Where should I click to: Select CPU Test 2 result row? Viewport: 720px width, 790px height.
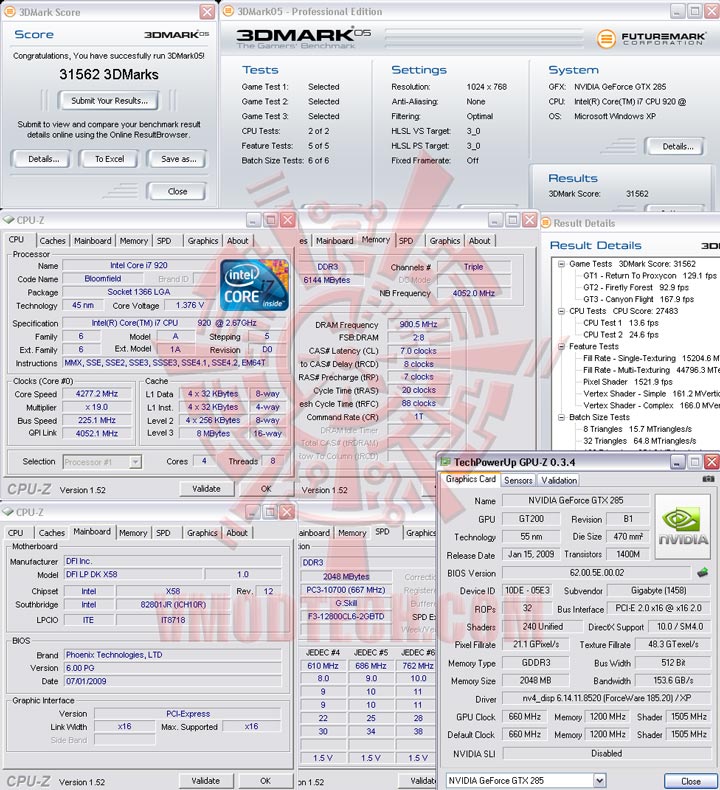(x=621, y=335)
